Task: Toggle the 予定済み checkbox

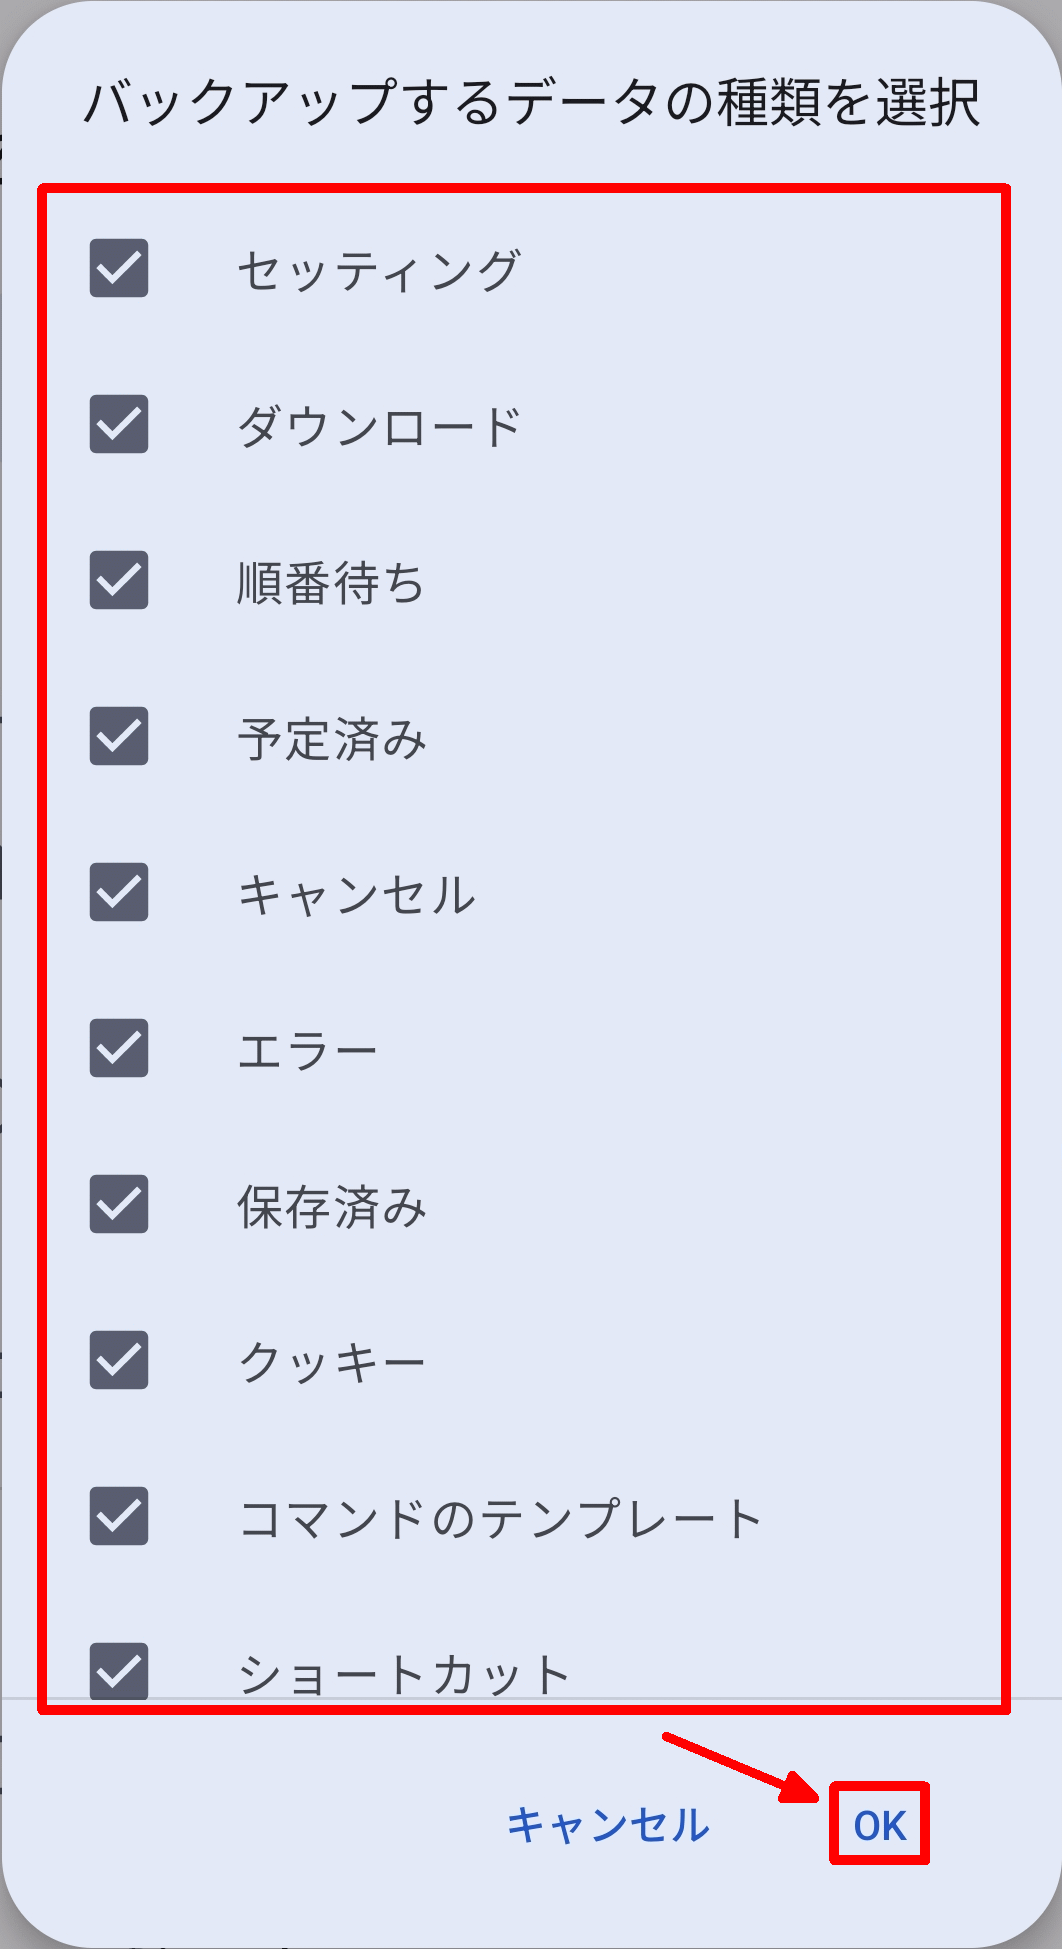Action: click(119, 736)
